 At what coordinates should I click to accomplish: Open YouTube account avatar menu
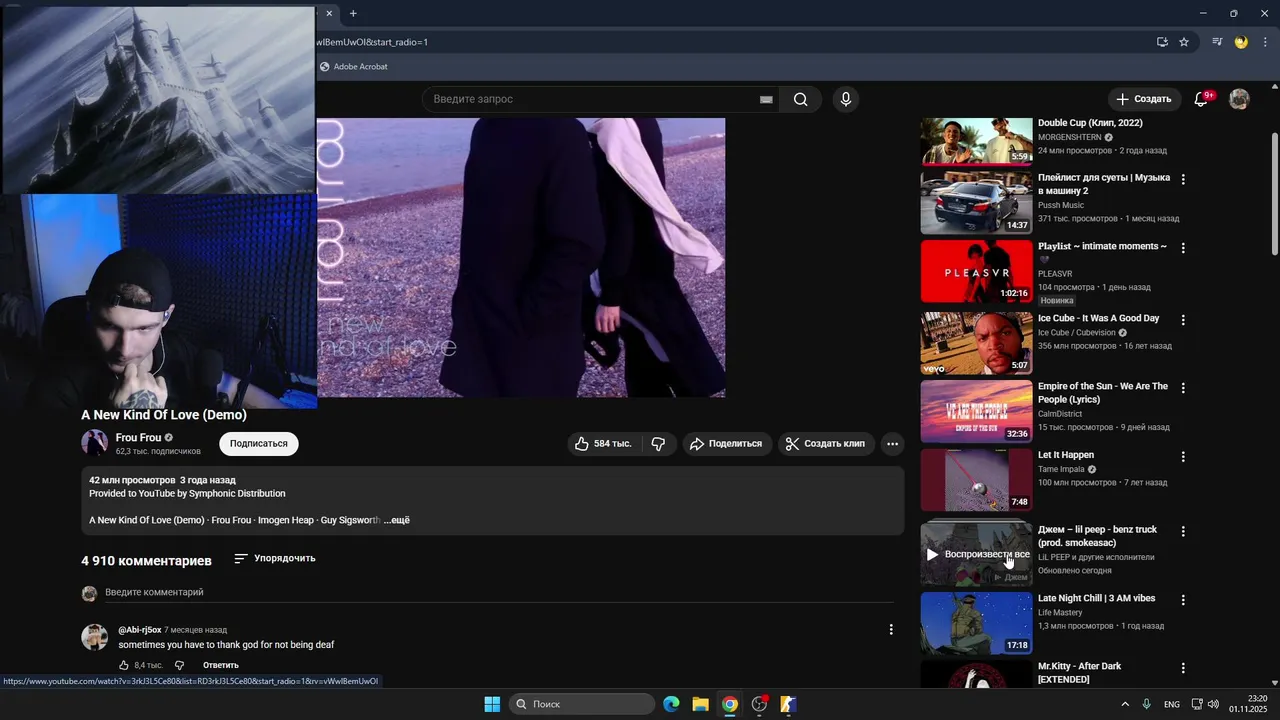[1239, 99]
